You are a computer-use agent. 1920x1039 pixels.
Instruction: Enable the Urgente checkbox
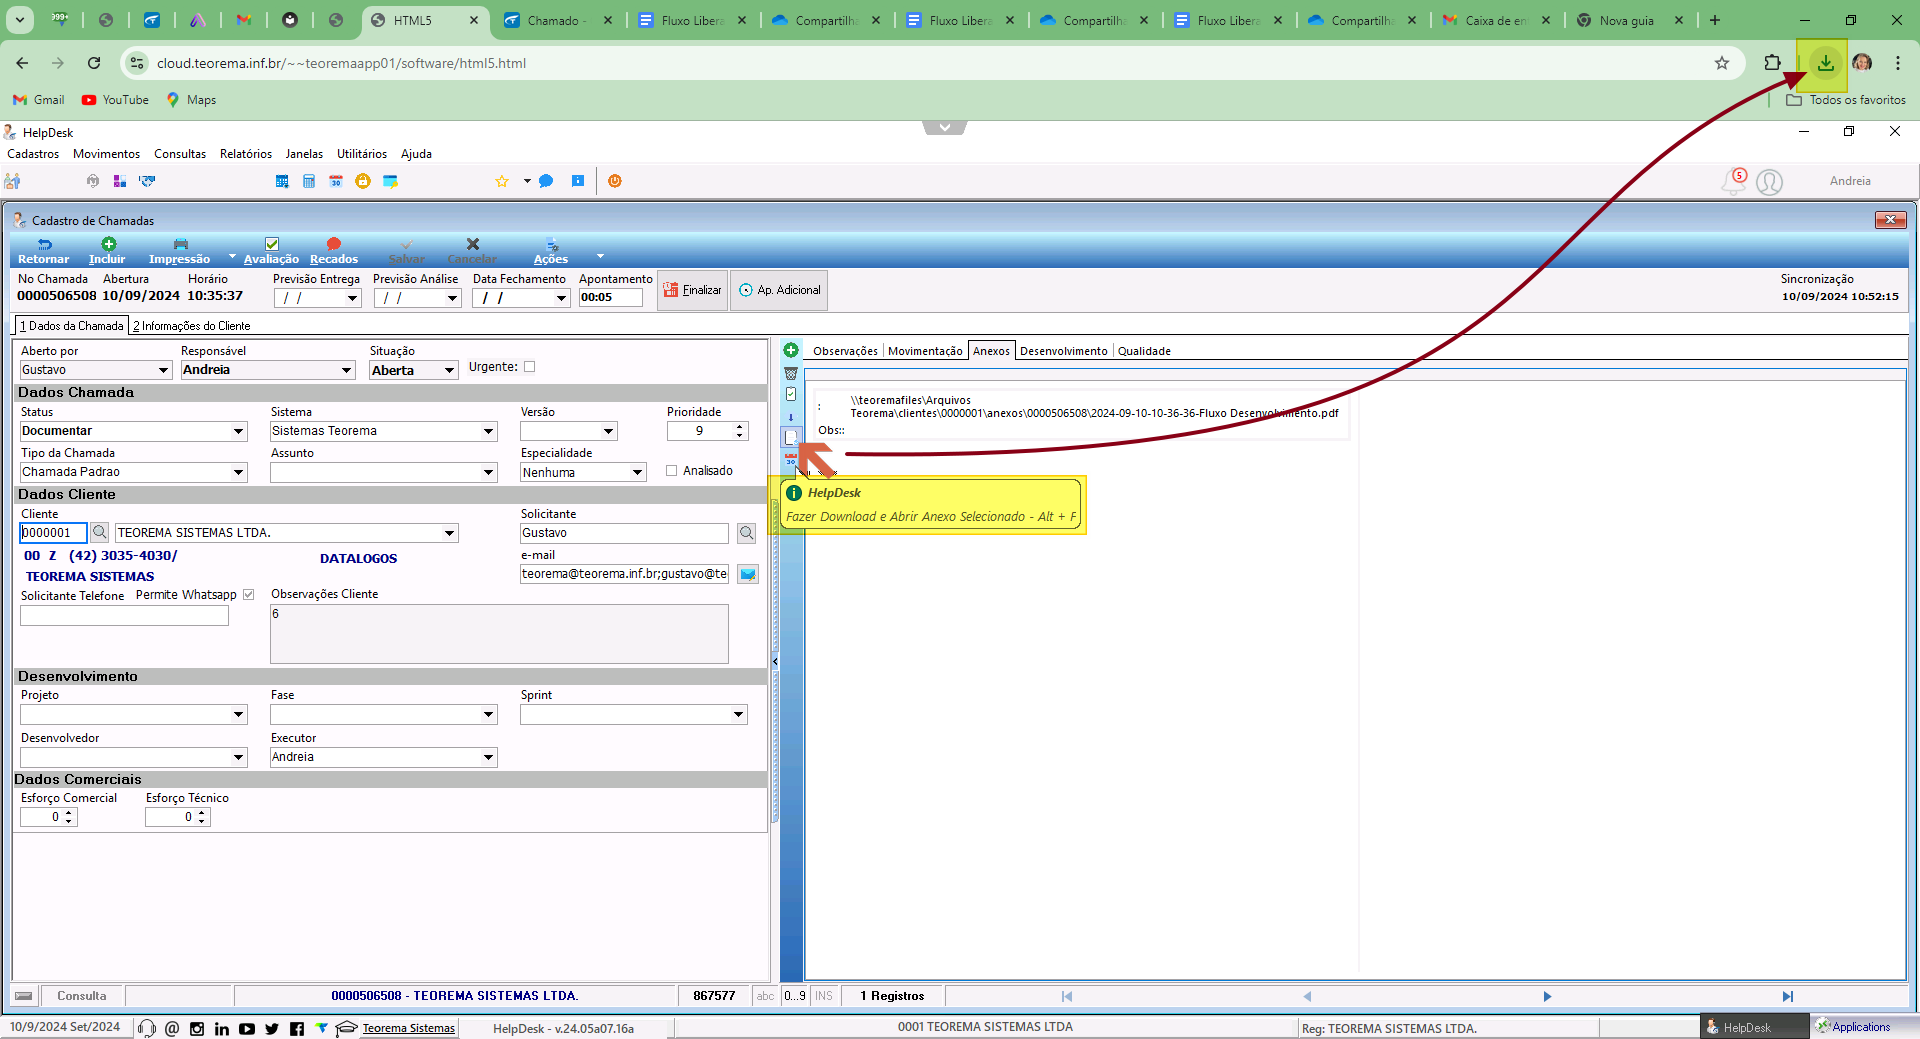coord(530,367)
